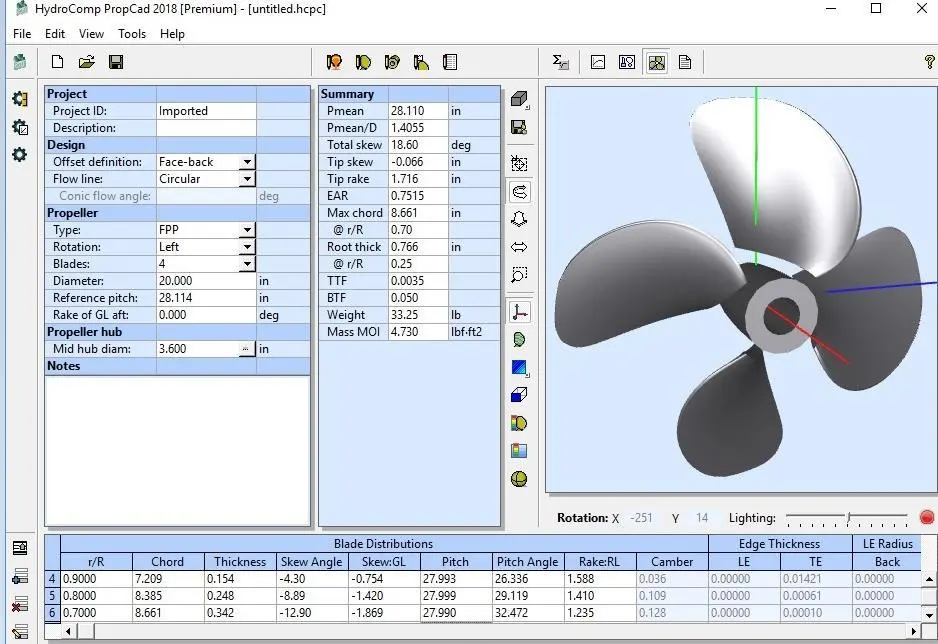Open the Blades count dropdown
Viewport: 938px width, 644px height.
(248, 264)
